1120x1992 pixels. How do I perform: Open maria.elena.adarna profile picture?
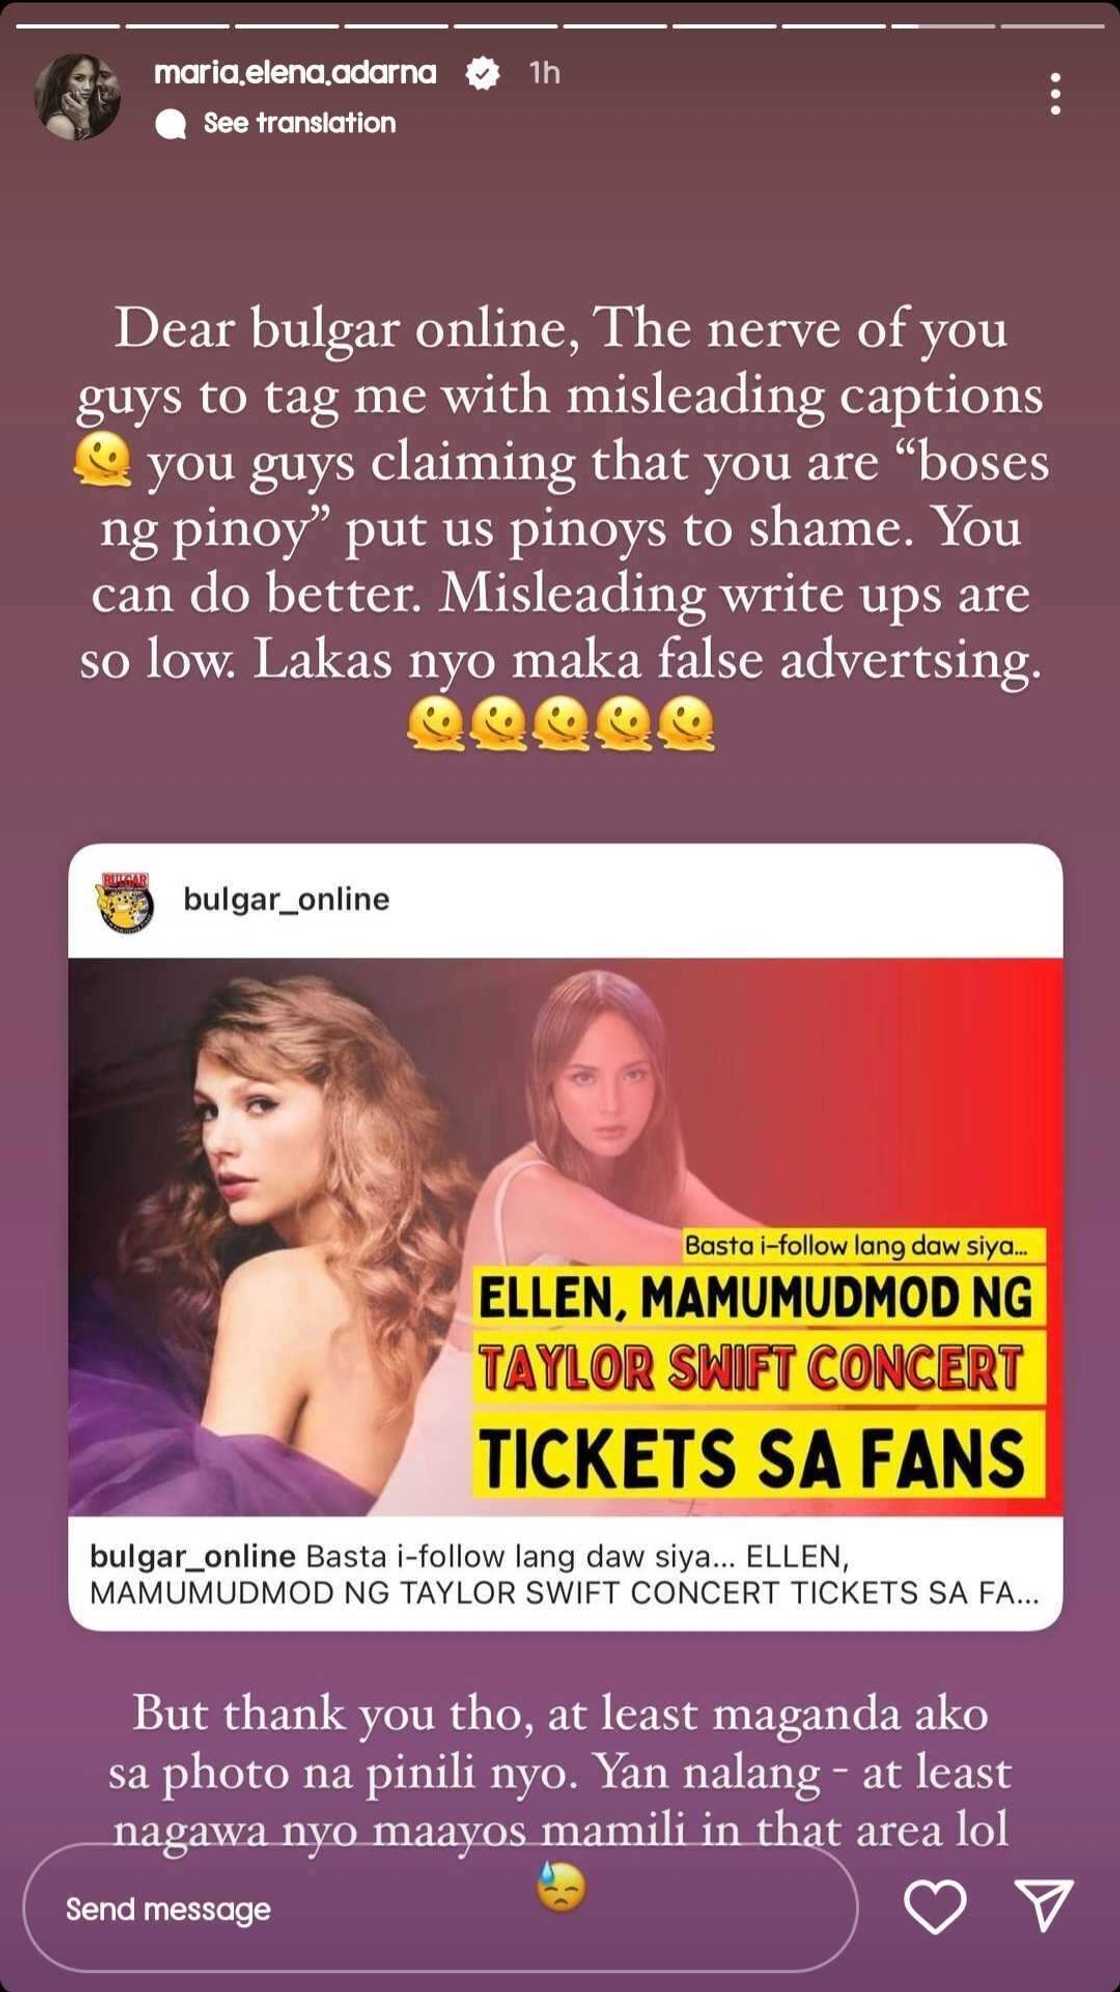tap(78, 96)
